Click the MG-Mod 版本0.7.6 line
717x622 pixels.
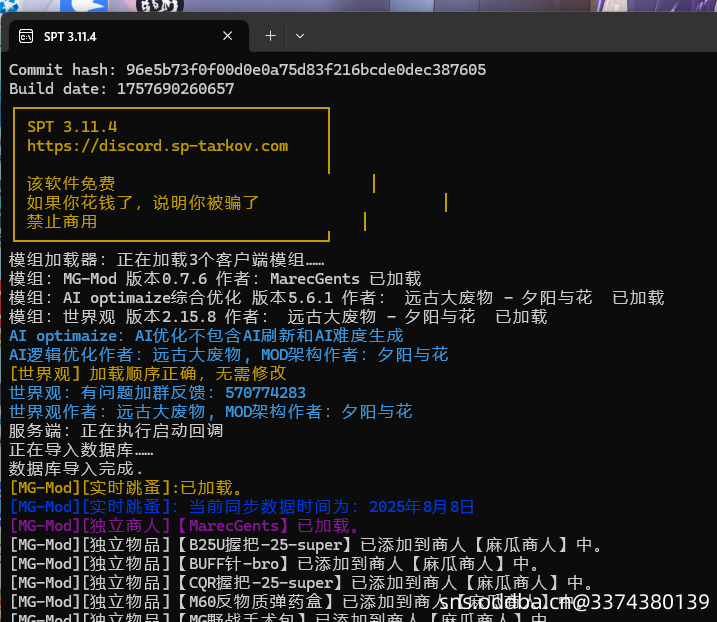point(215,279)
